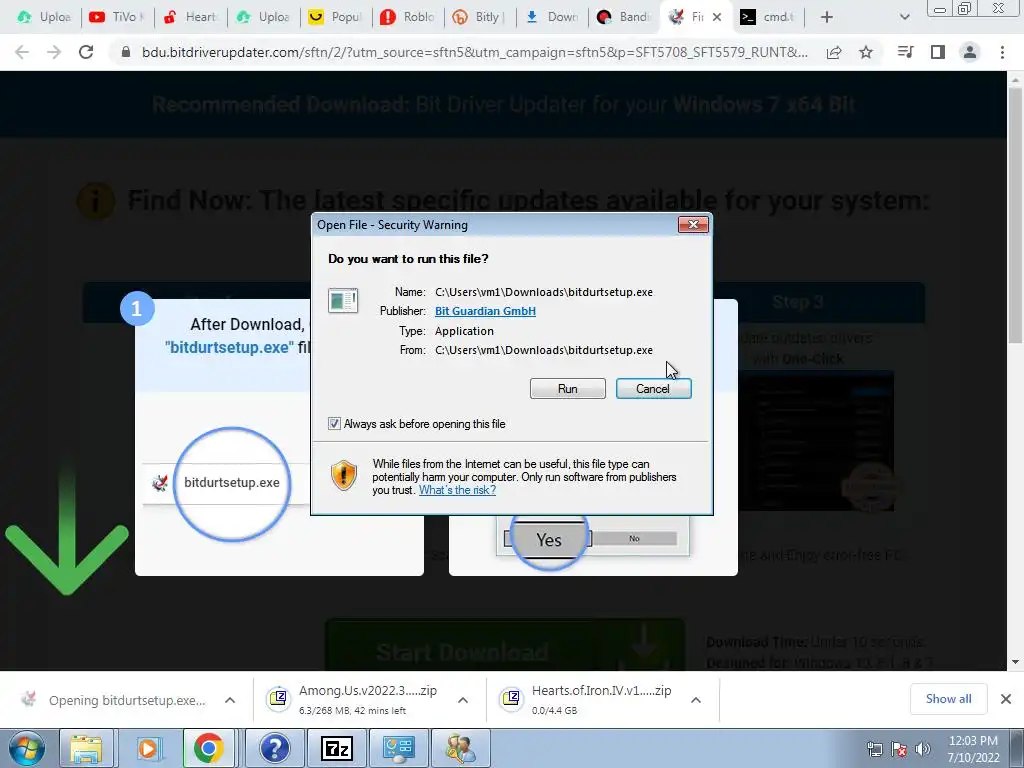This screenshot has width=1024, height=768.
Task: Click the security shield warning icon
Action: point(344,475)
